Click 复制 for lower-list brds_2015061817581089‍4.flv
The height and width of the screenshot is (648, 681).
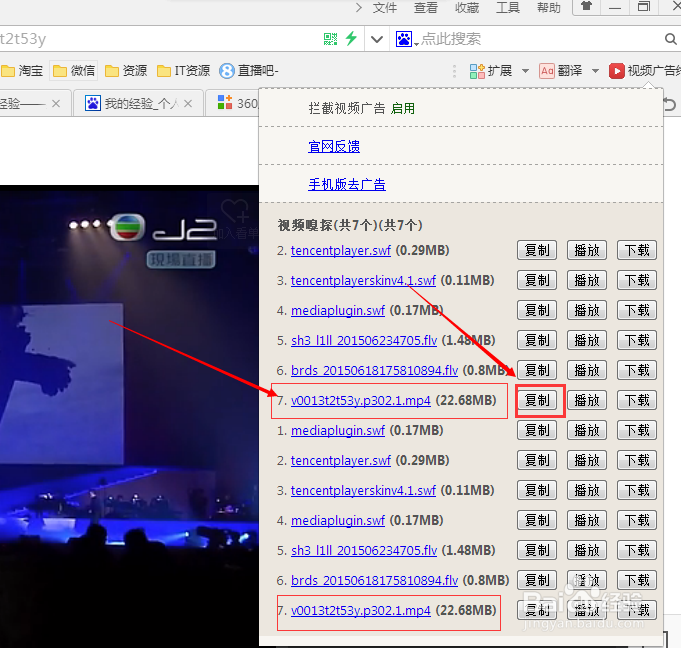click(x=537, y=580)
